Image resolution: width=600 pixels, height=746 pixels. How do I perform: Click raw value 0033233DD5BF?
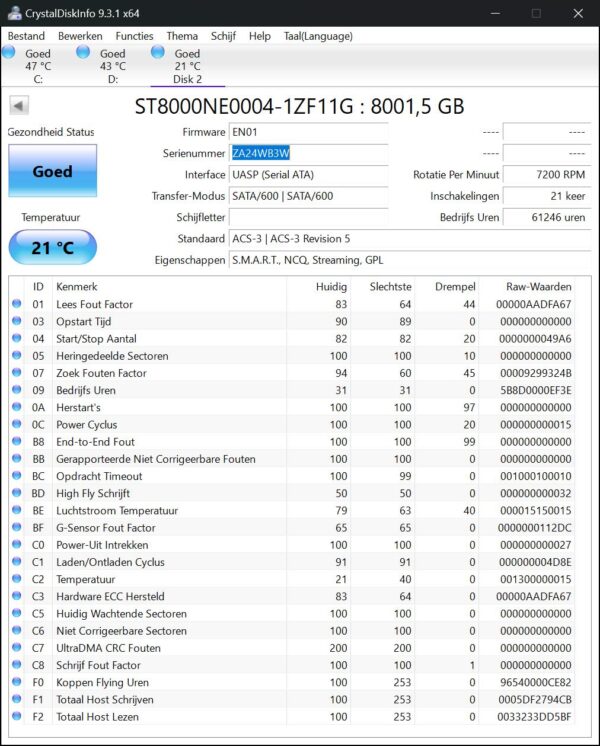click(x=534, y=717)
